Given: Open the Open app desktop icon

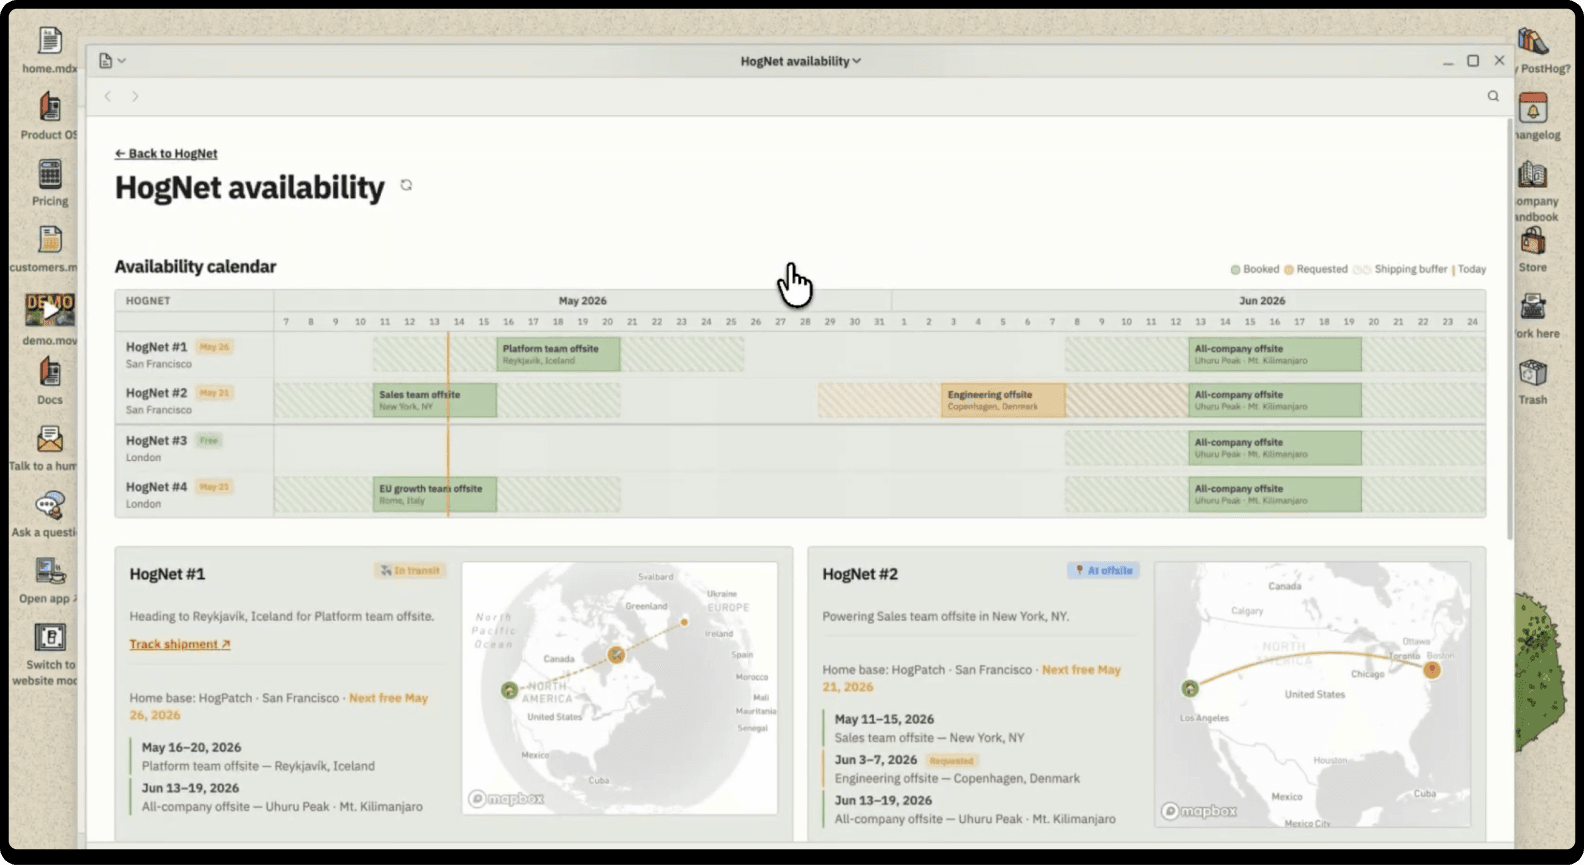Looking at the screenshot, I should [50, 571].
